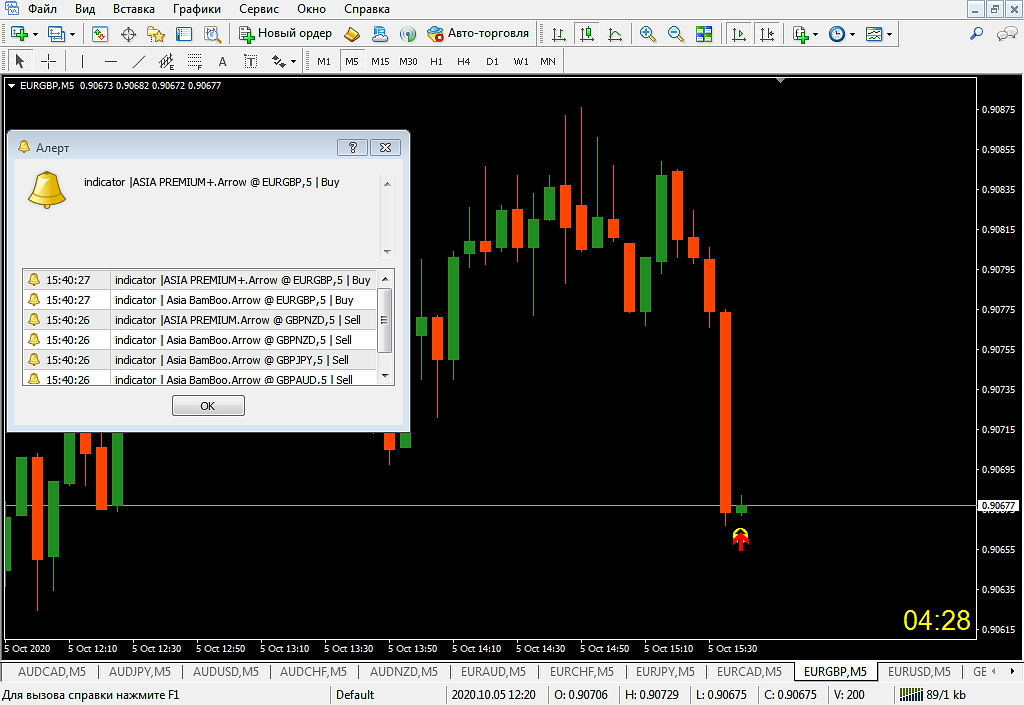Zoom out of the chart
Image resolution: width=1024 pixels, height=705 pixels.
tap(675, 34)
